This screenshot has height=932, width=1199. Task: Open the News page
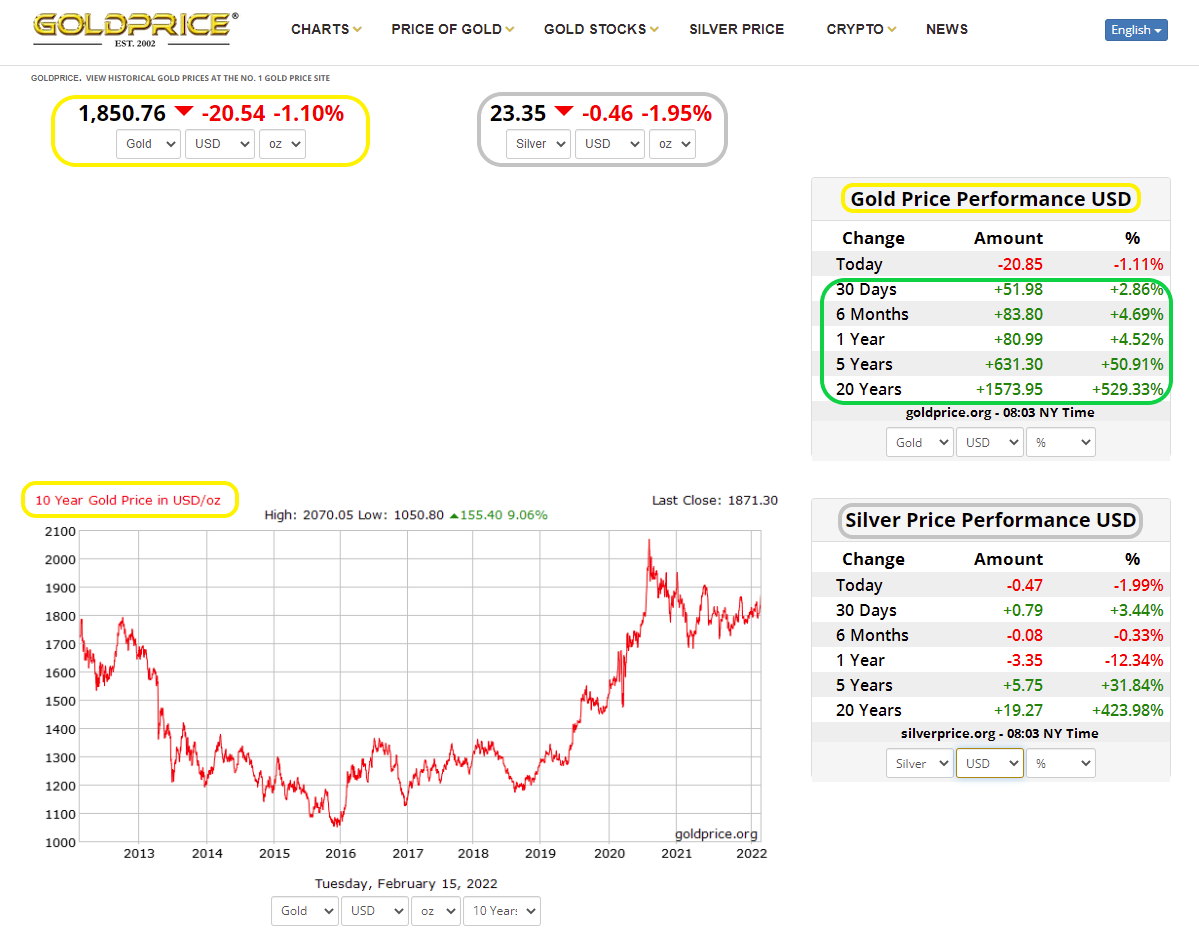coord(946,29)
